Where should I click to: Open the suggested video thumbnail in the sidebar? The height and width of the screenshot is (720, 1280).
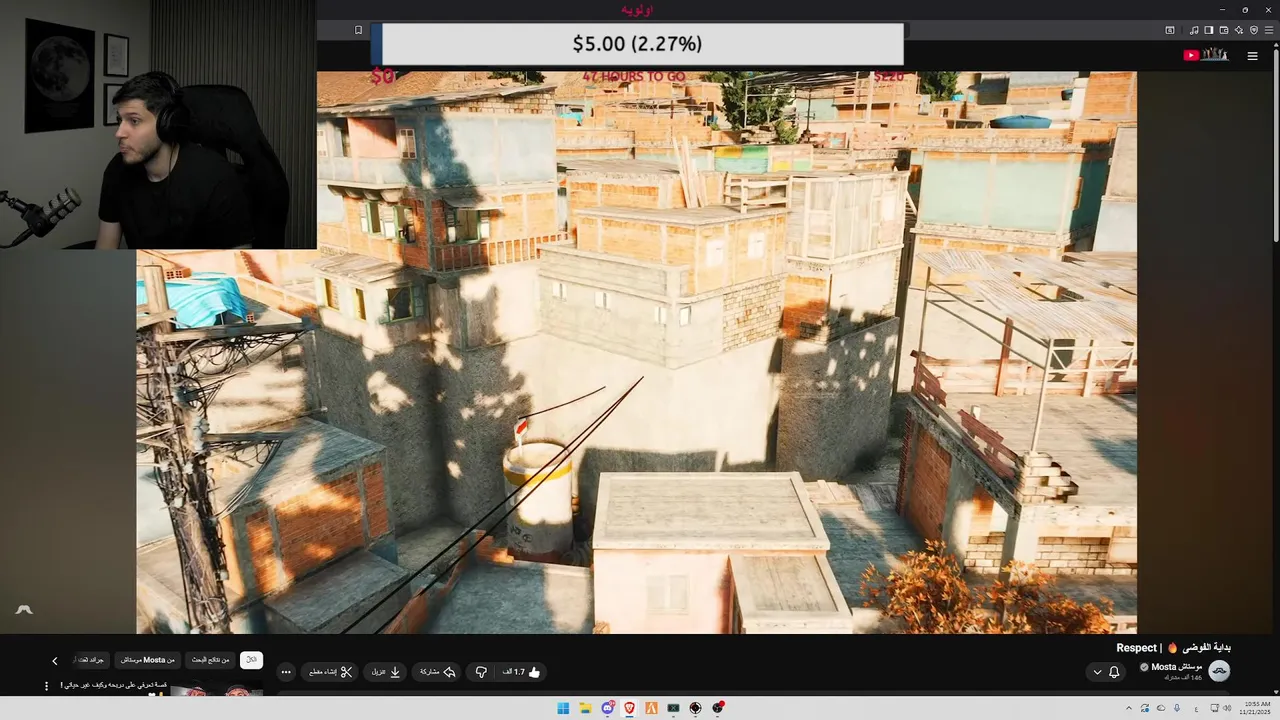tap(217, 689)
